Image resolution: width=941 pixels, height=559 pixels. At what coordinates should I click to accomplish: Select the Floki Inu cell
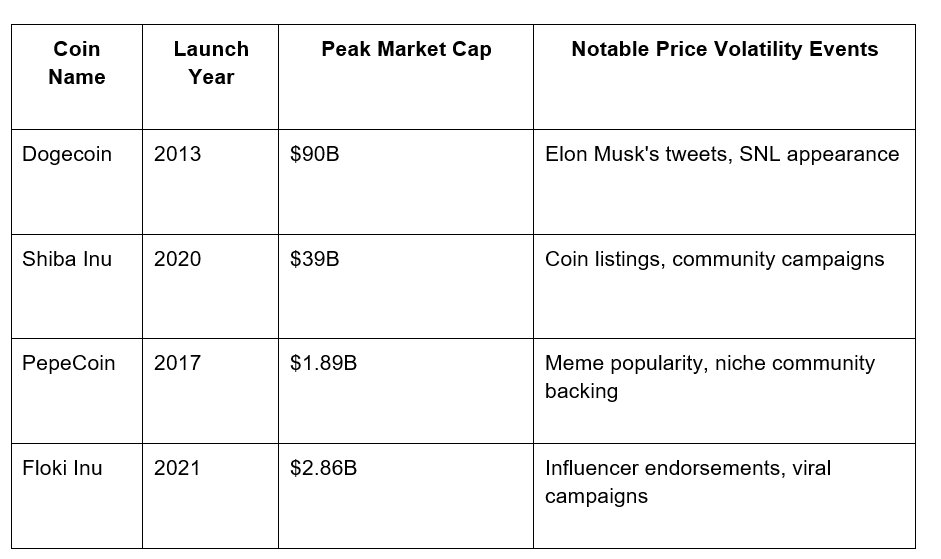[77, 496]
